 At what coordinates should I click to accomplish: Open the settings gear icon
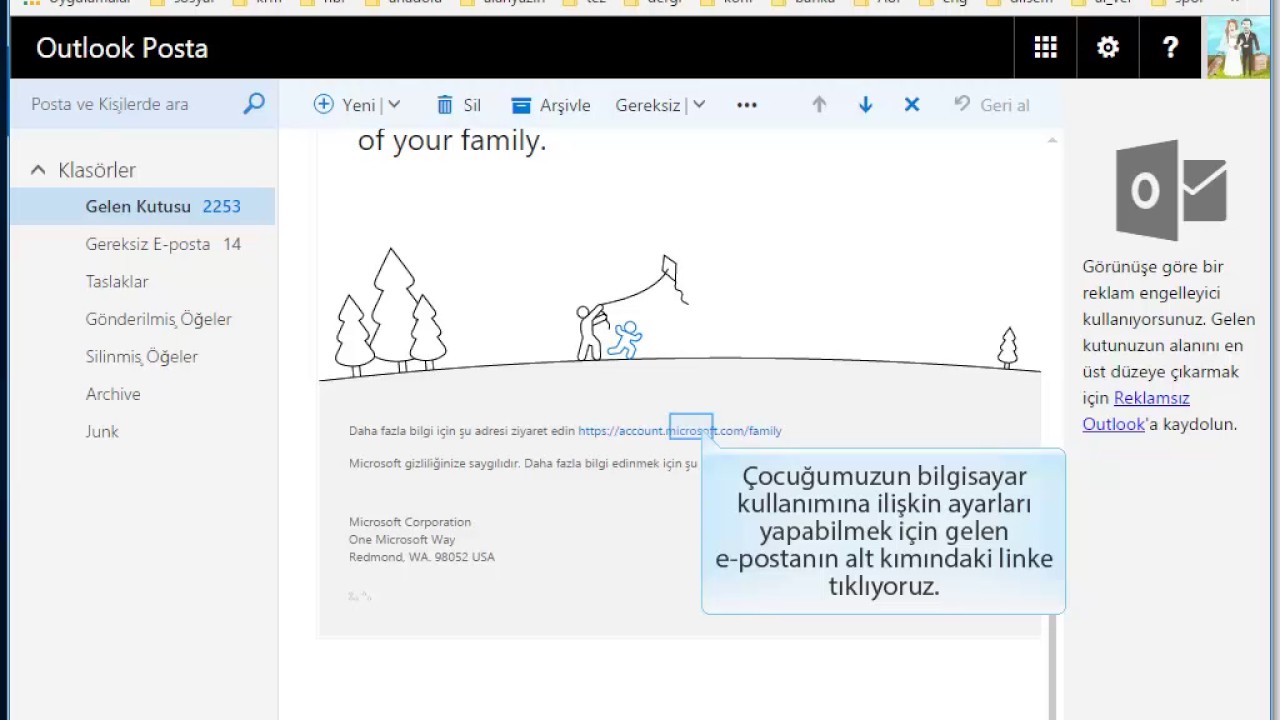pos(1107,48)
